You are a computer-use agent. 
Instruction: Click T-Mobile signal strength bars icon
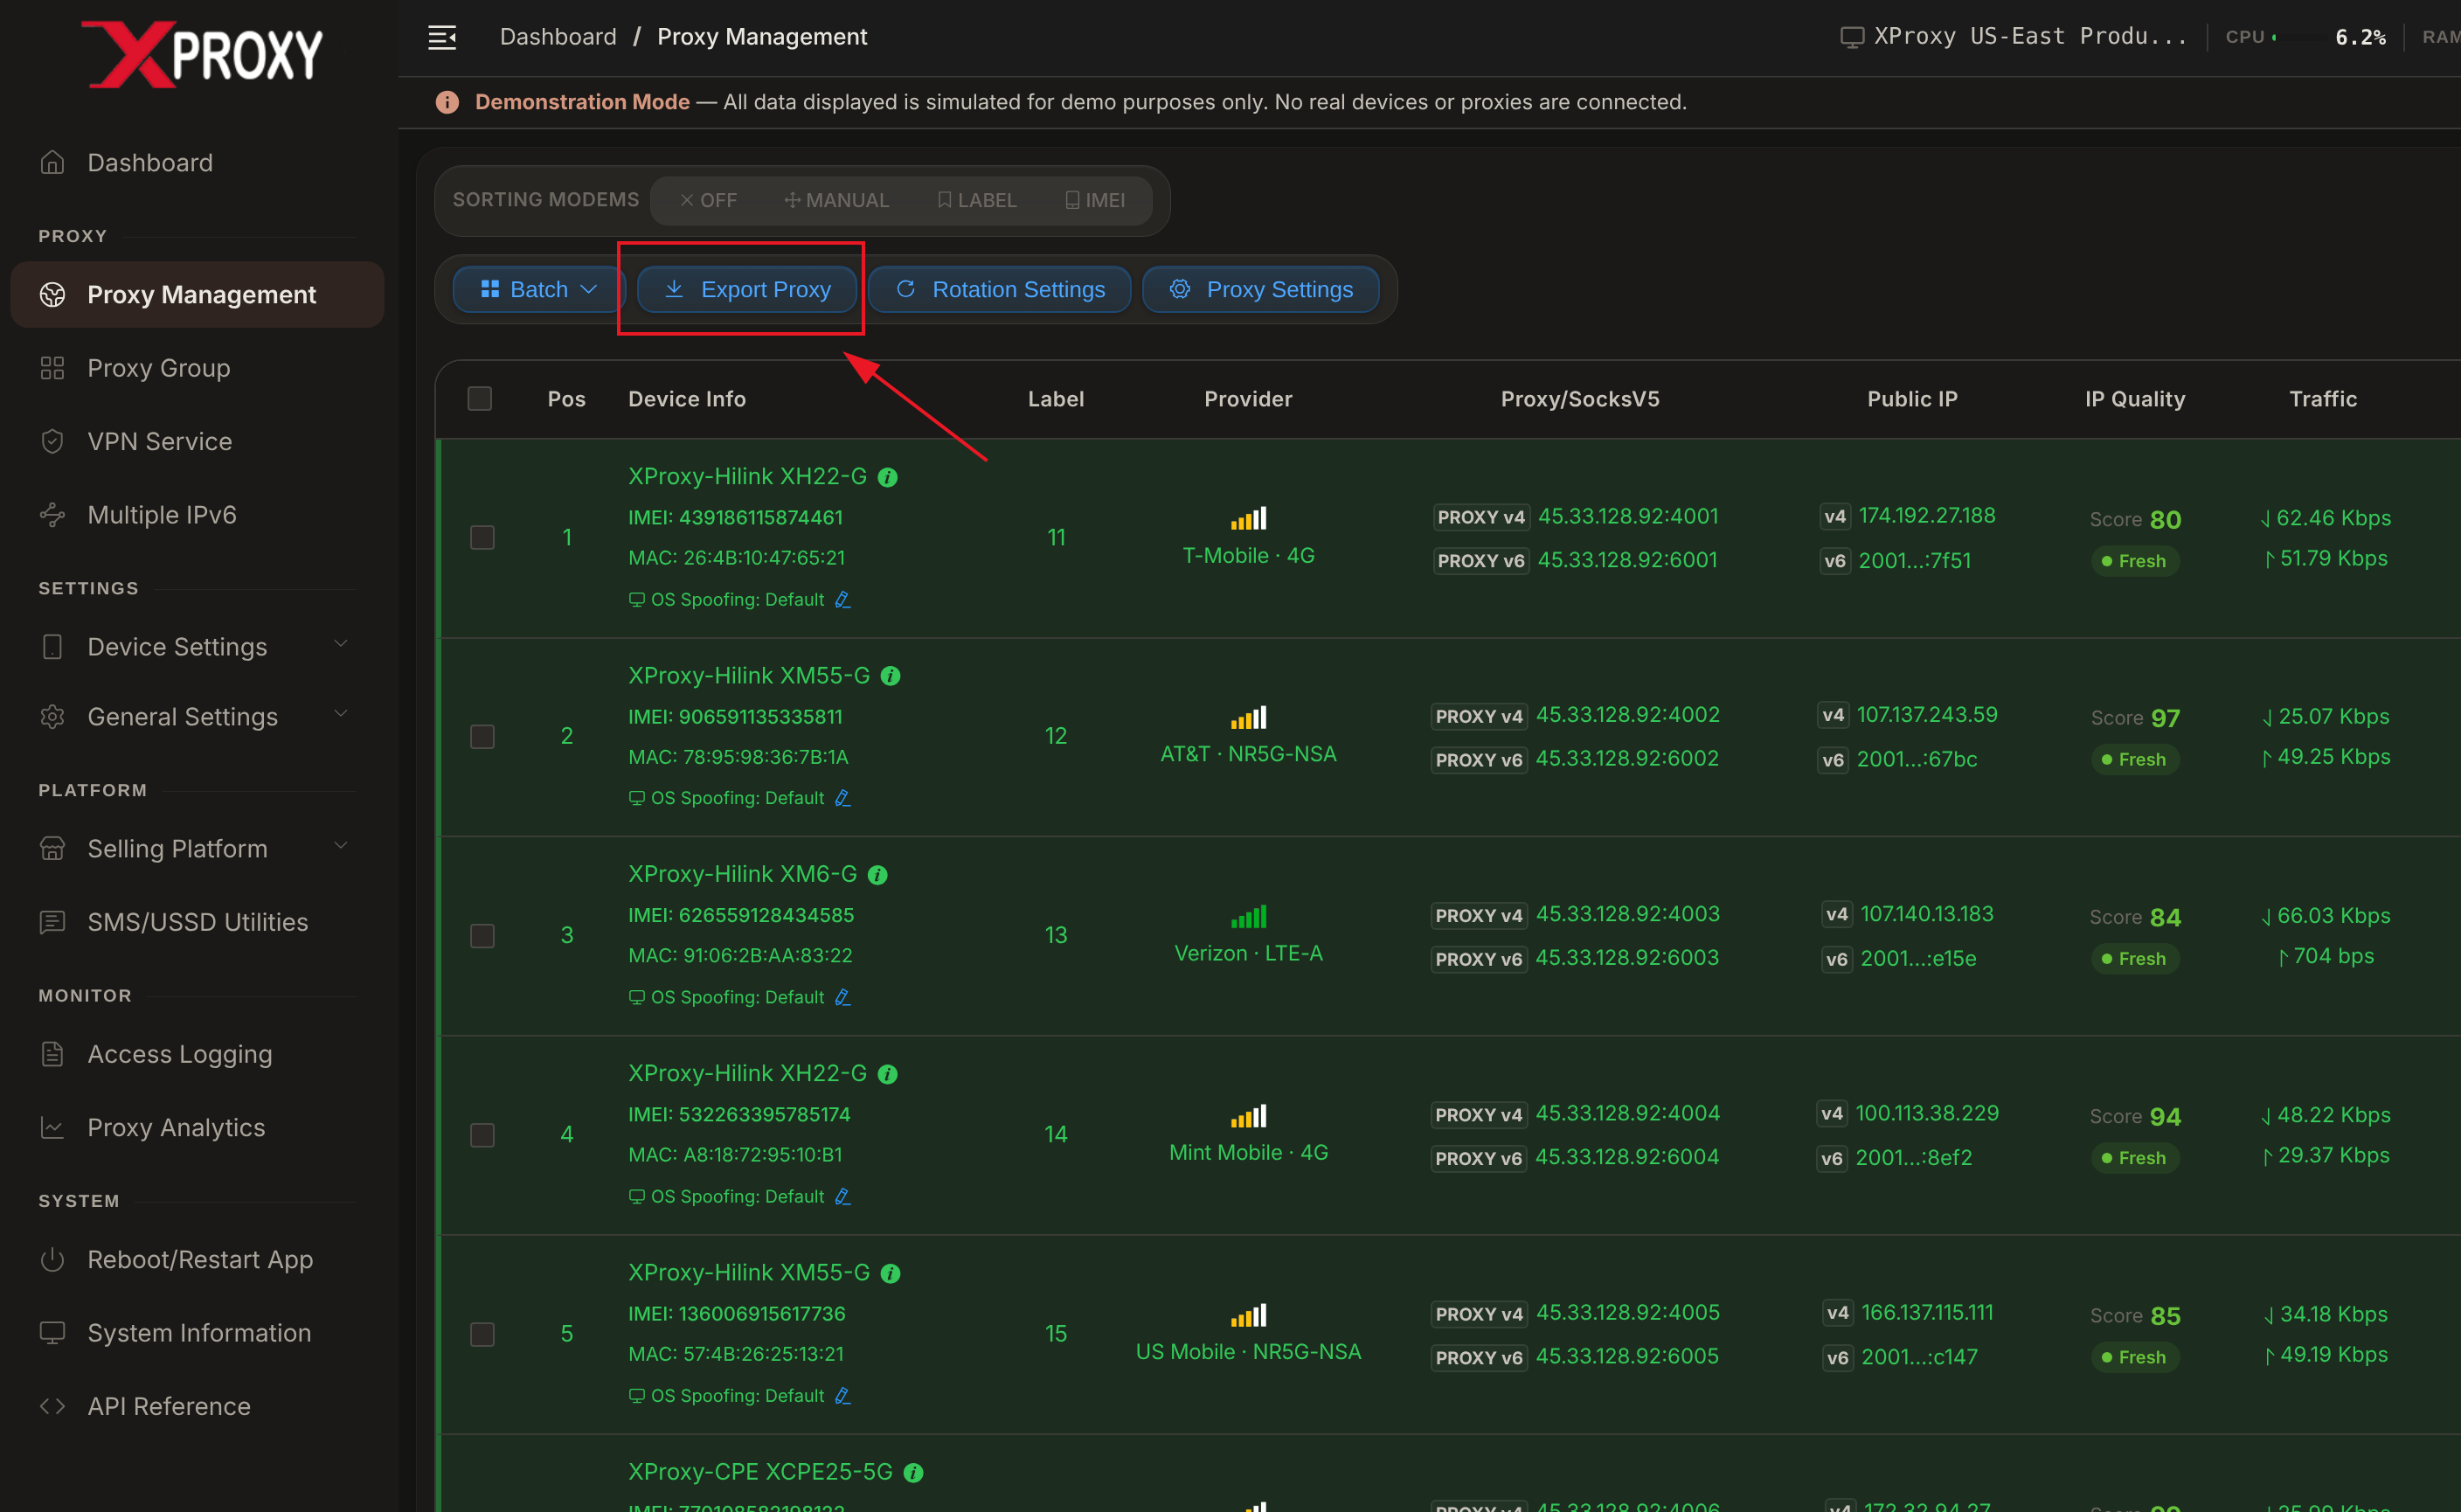[1248, 518]
